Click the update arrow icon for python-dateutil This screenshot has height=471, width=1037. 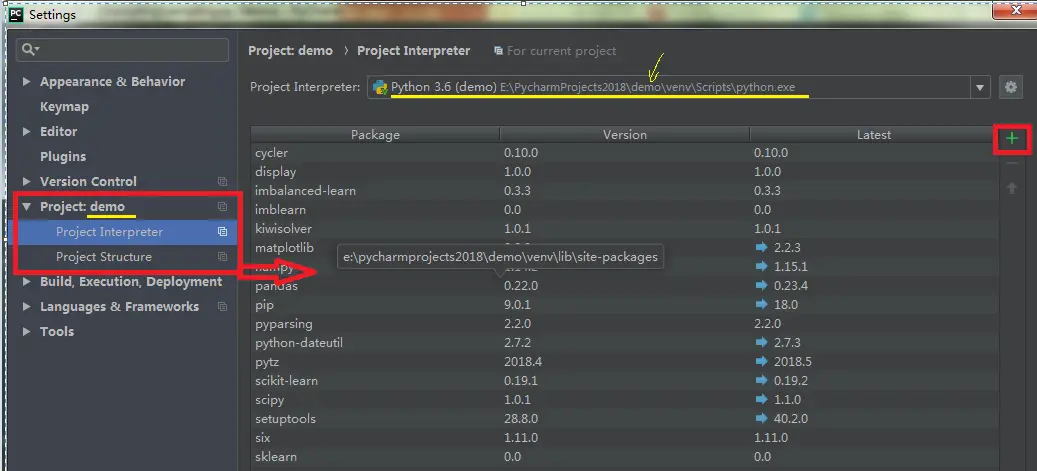(762, 343)
